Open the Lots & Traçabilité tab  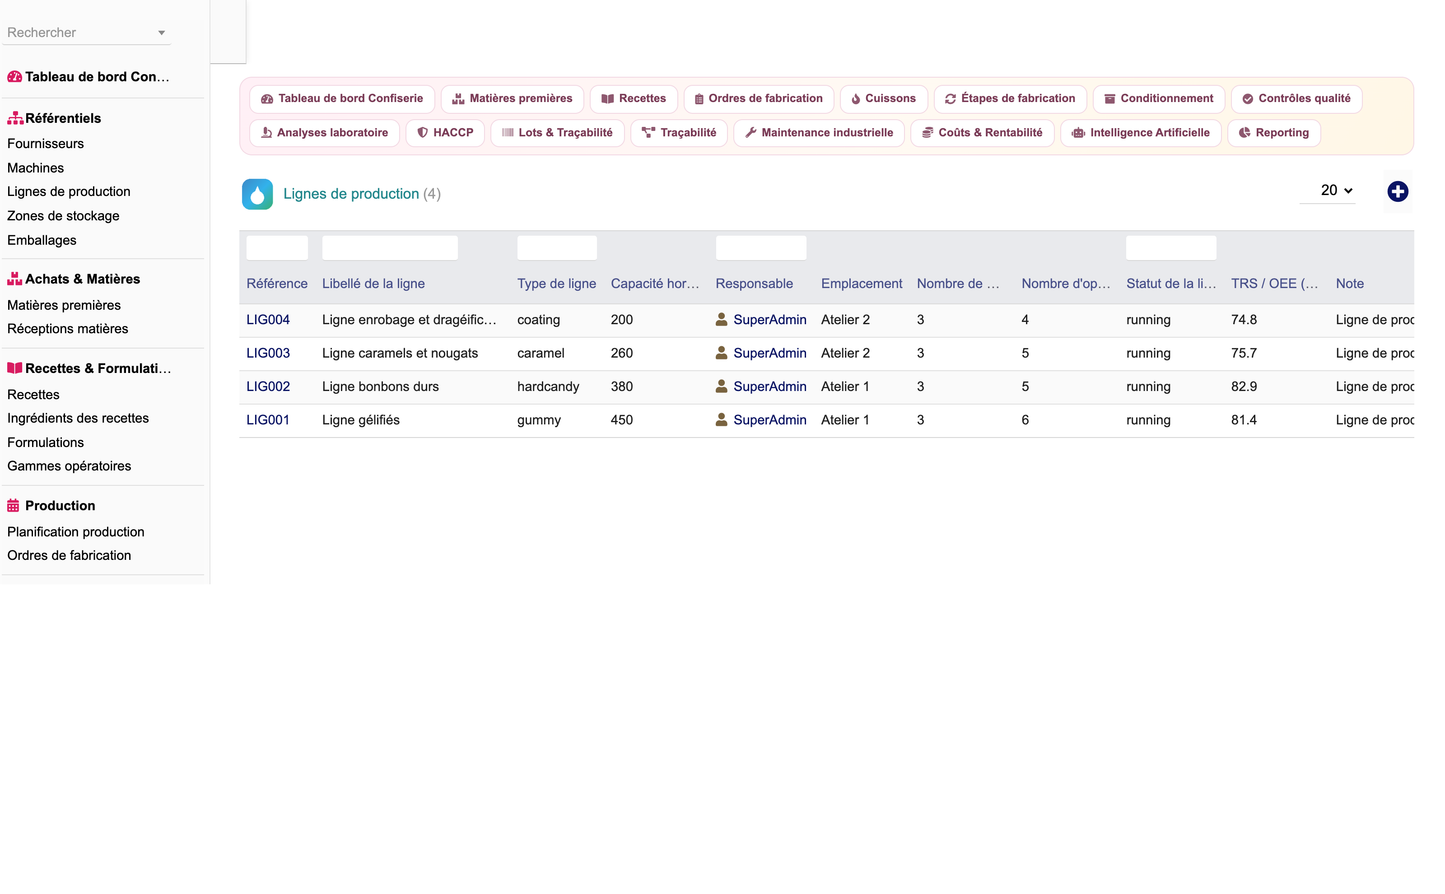click(557, 133)
